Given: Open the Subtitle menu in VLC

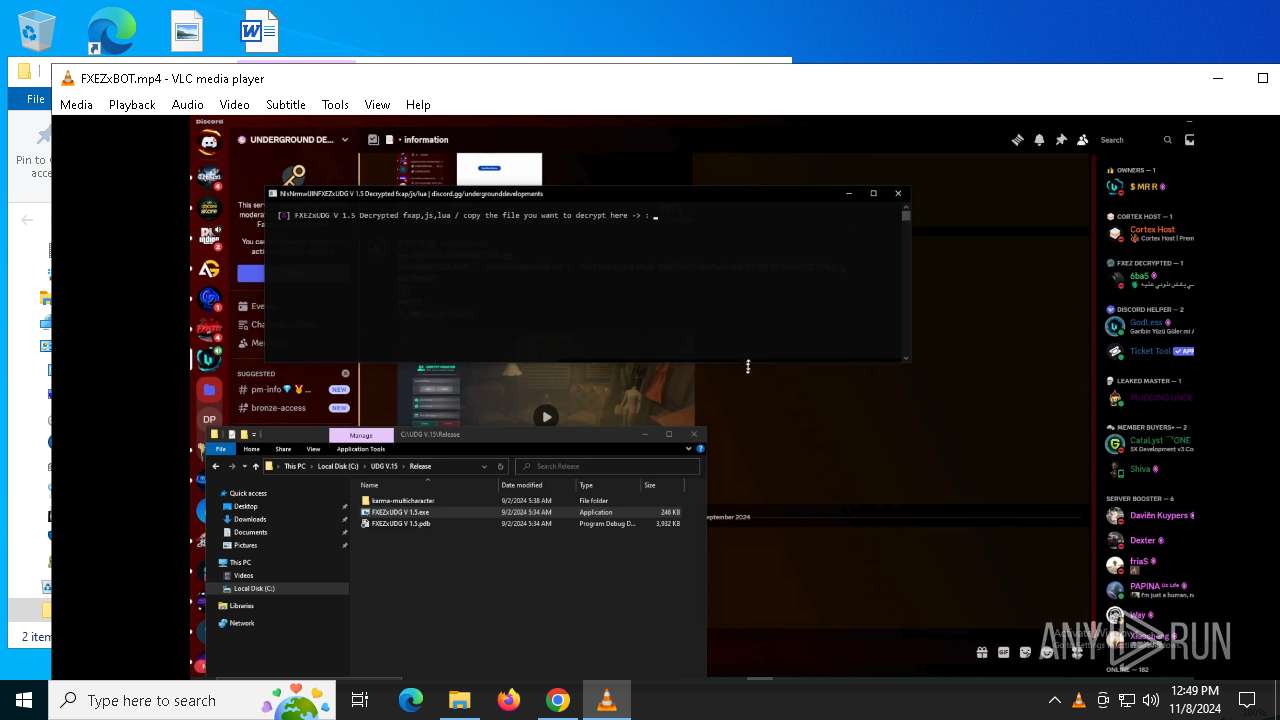Looking at the screenshot, I should click(x=285, y=105).
